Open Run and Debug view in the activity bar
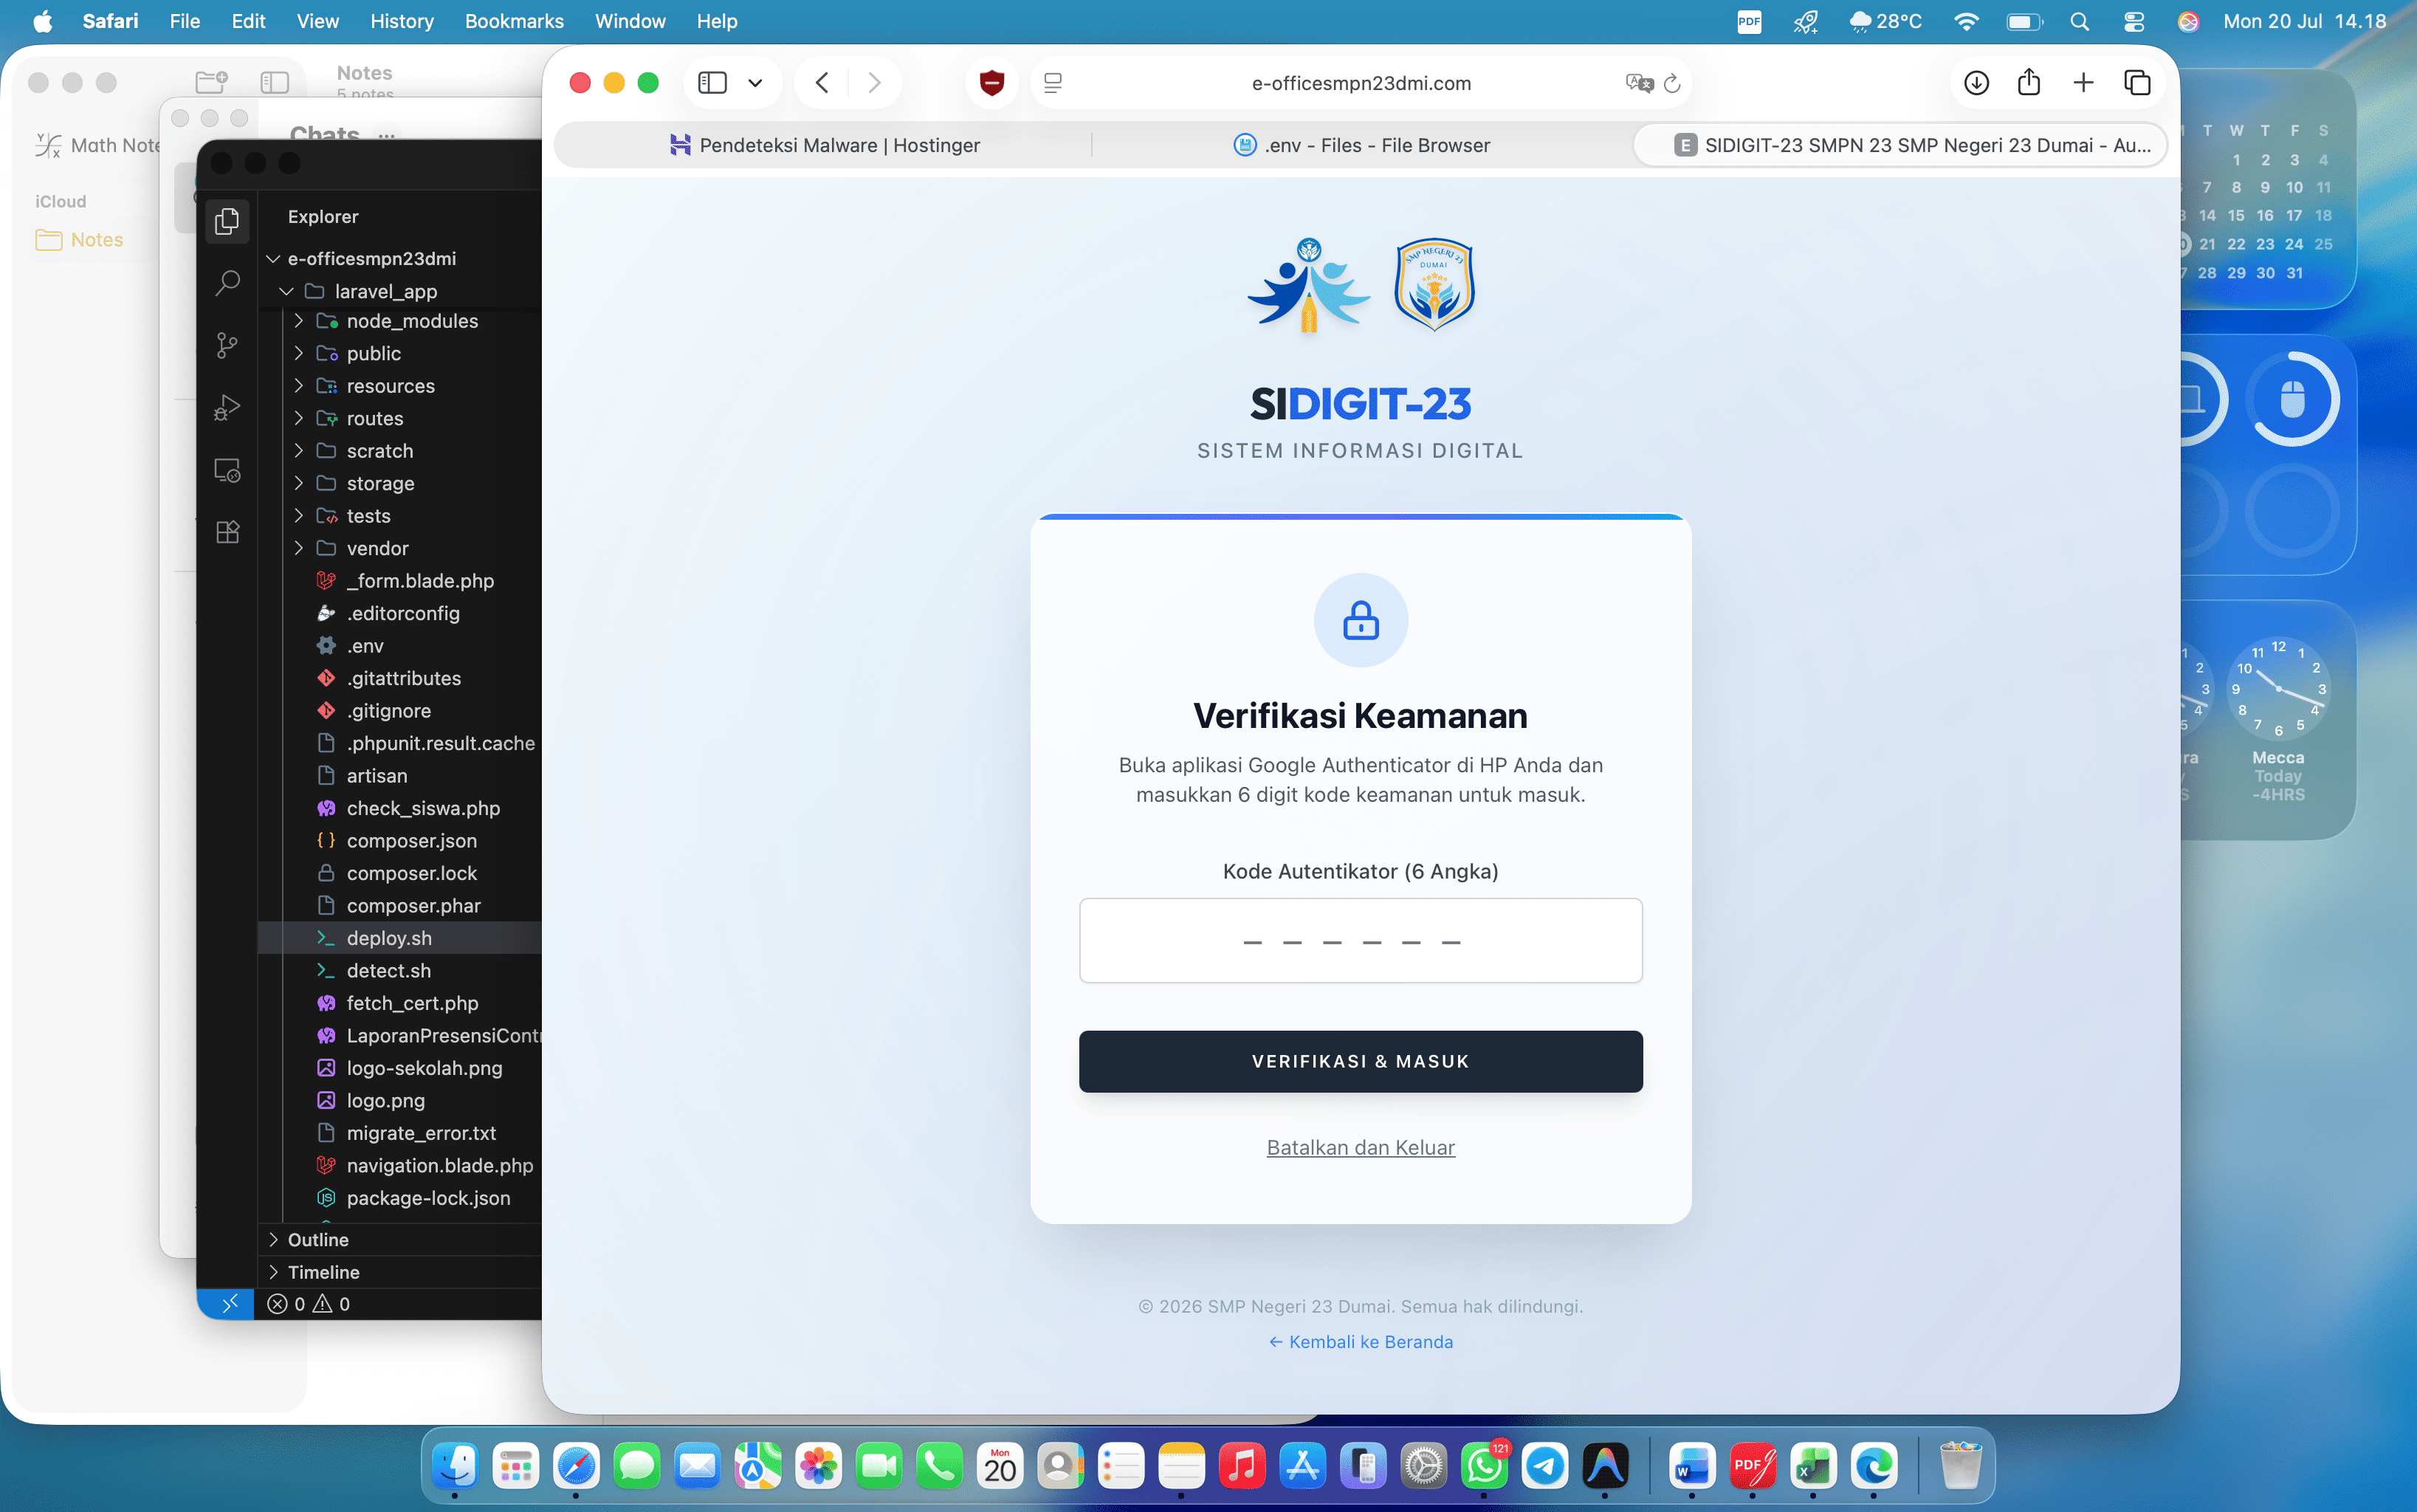Image resolution: width=2417 pixels, height=1512 pixels. point(227,408)
